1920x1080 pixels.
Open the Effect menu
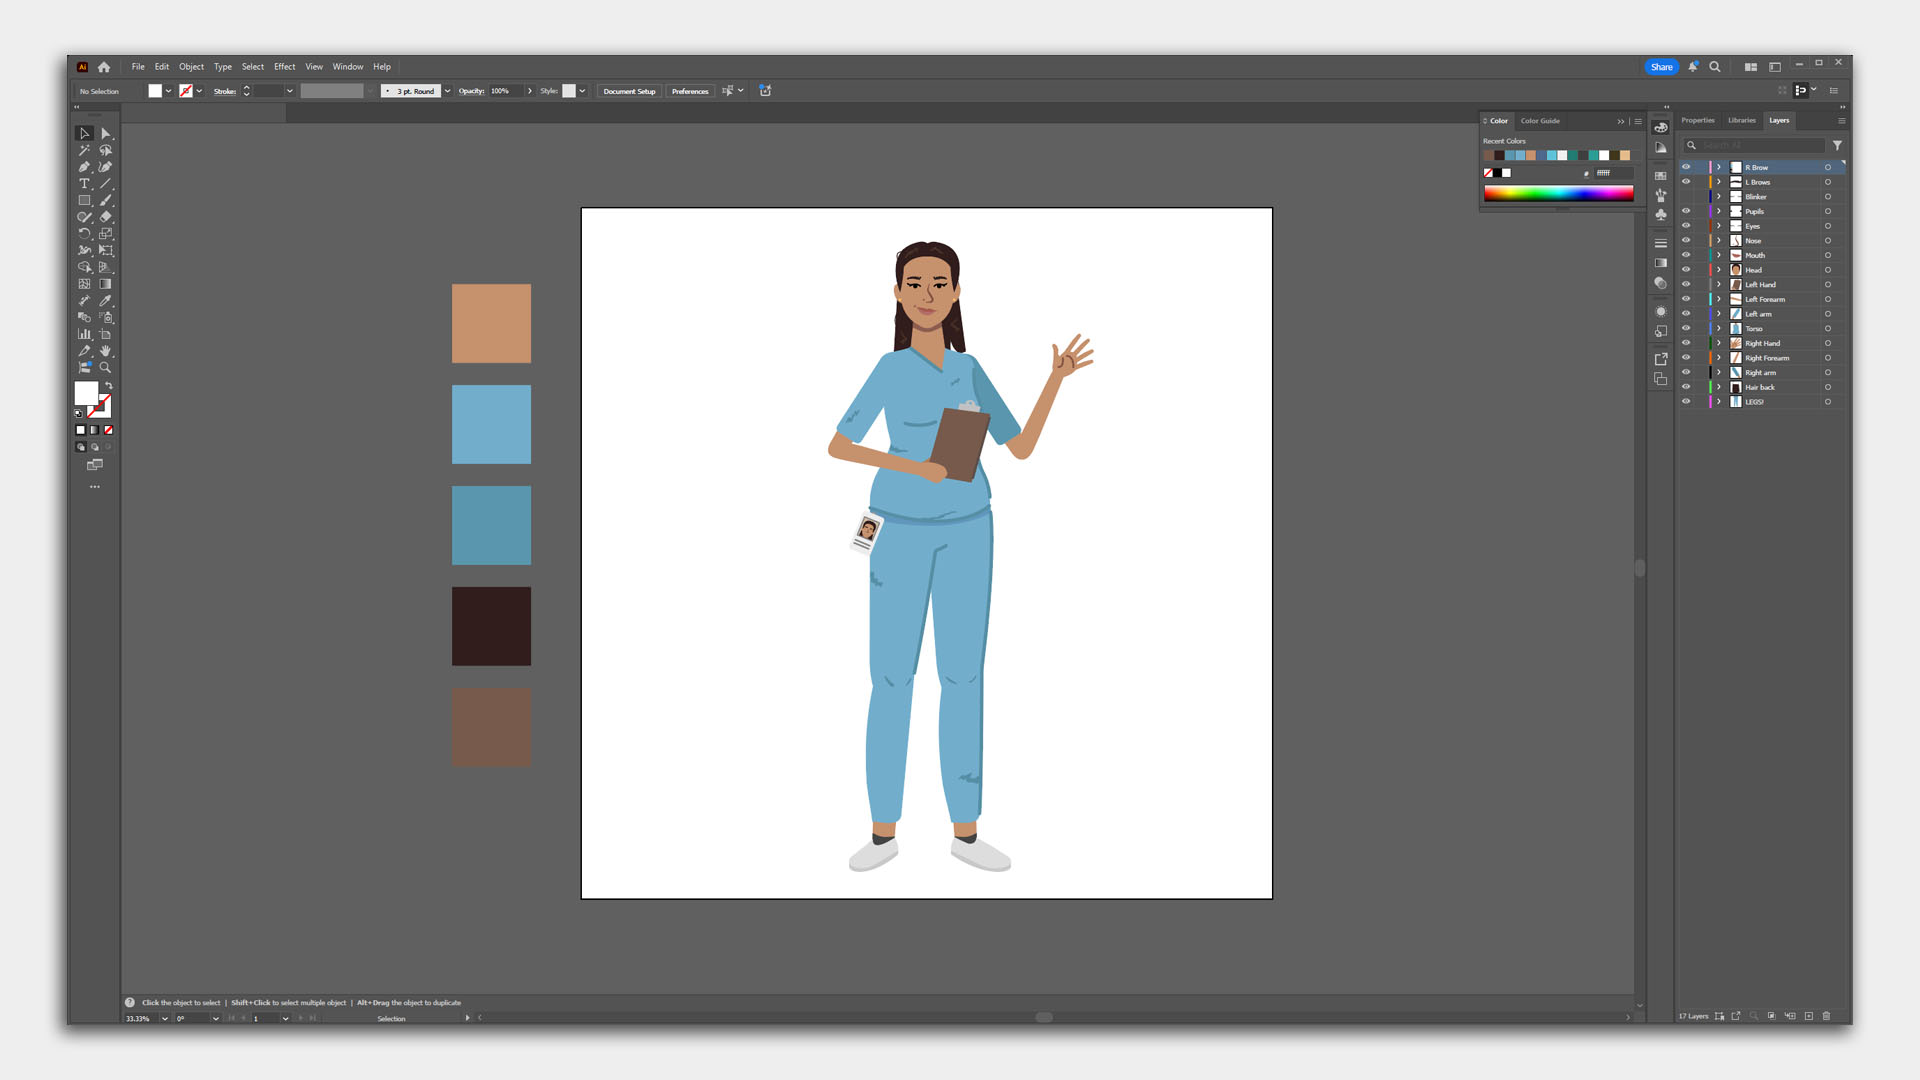tap(284, 67)
